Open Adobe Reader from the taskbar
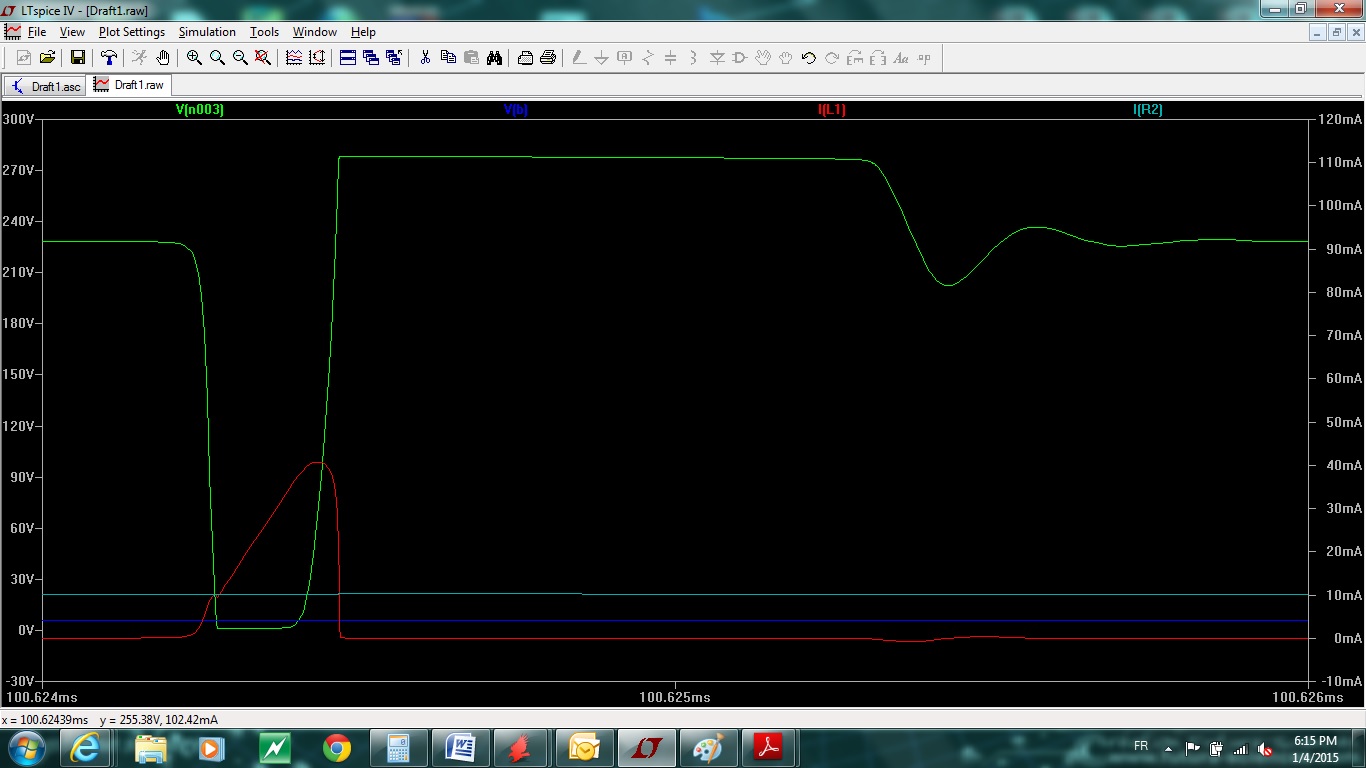The width and height of the screenshot is (1366, 768). pyautogui.click(x=771, y=748)
